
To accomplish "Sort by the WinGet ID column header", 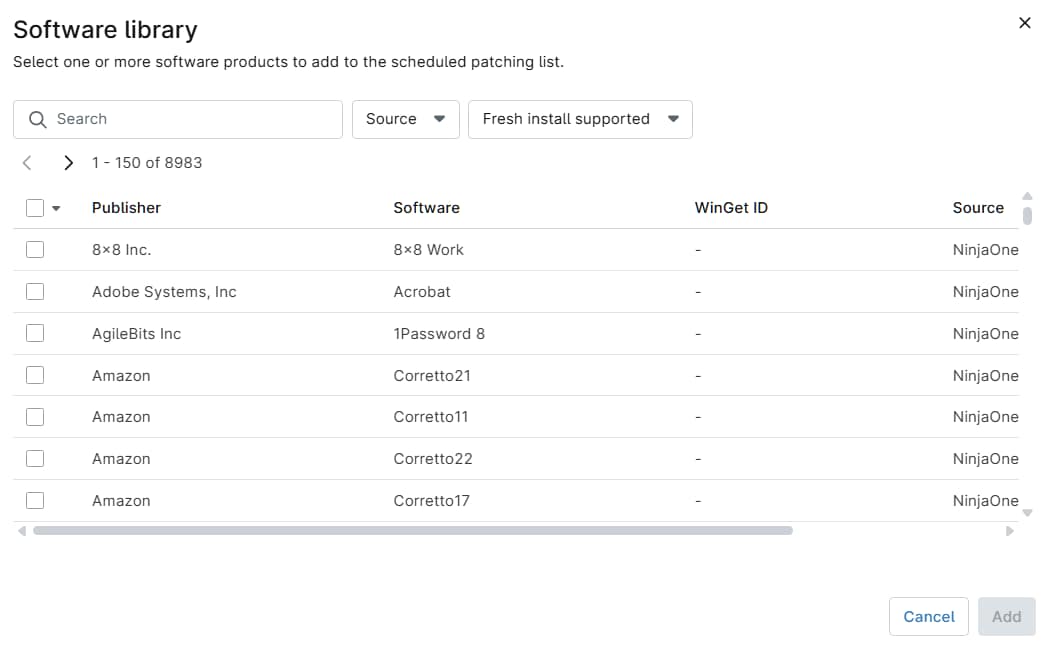I will point(731,208).
